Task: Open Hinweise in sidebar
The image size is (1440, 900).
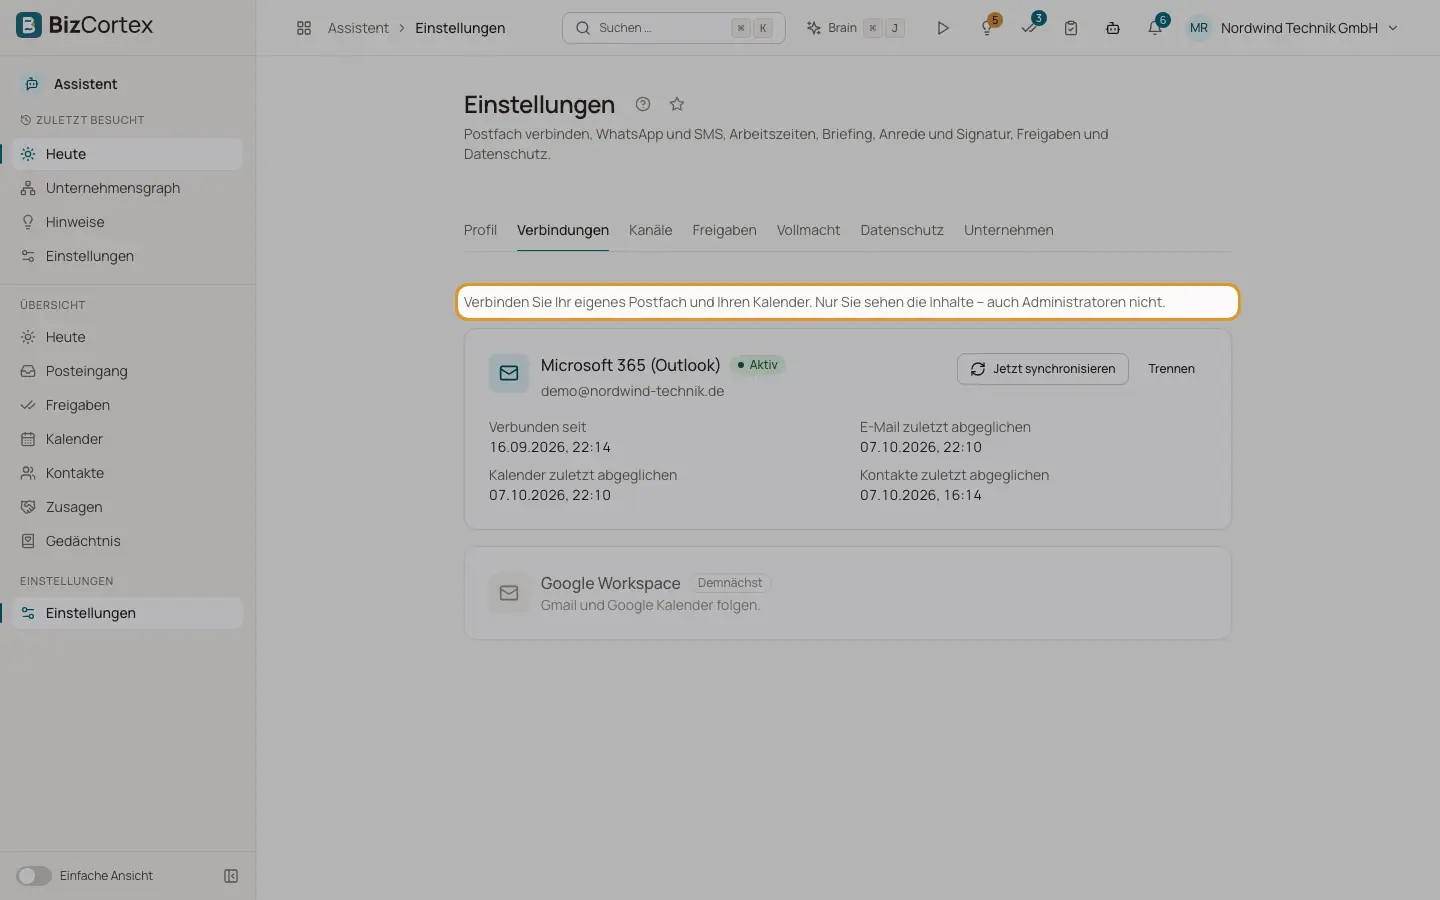Action: pos(128,222)
